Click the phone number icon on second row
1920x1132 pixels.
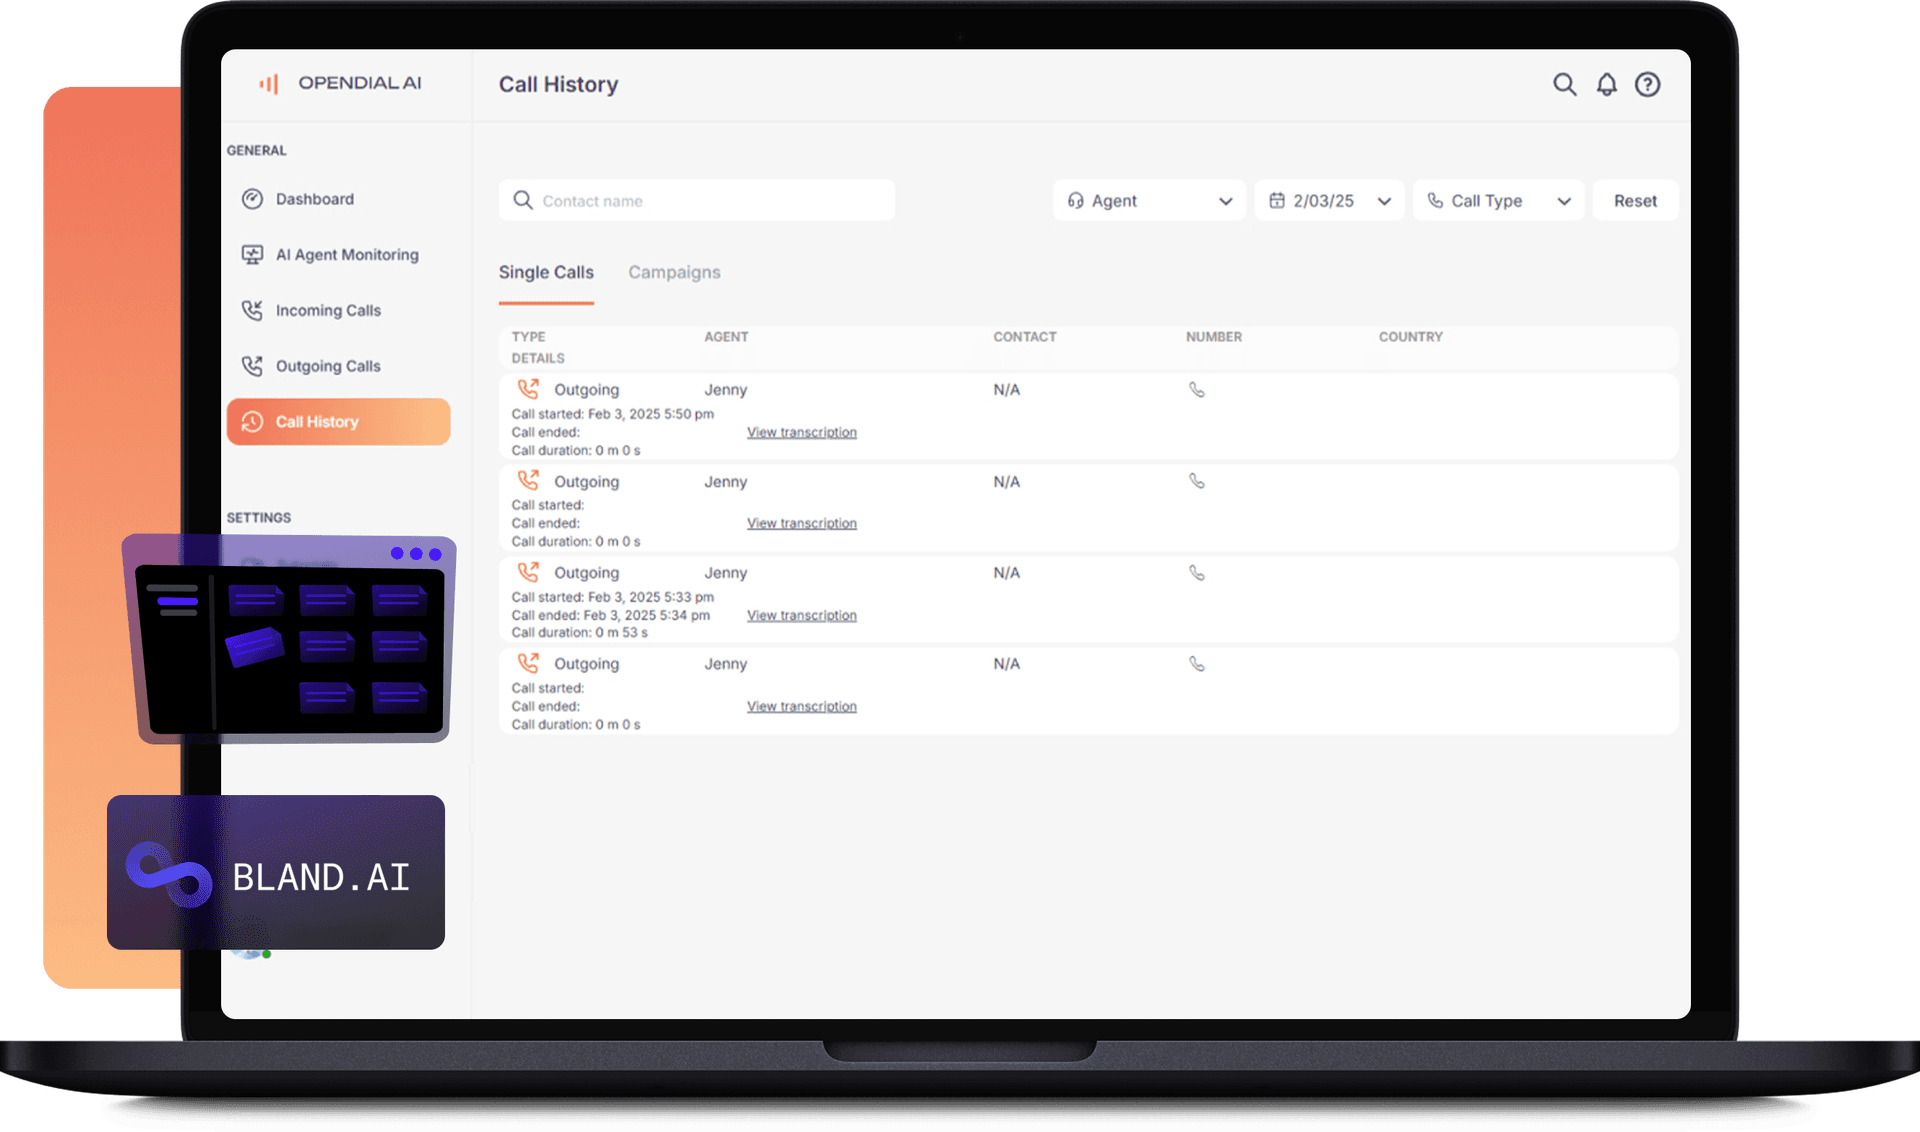[x=1197, y=482]
